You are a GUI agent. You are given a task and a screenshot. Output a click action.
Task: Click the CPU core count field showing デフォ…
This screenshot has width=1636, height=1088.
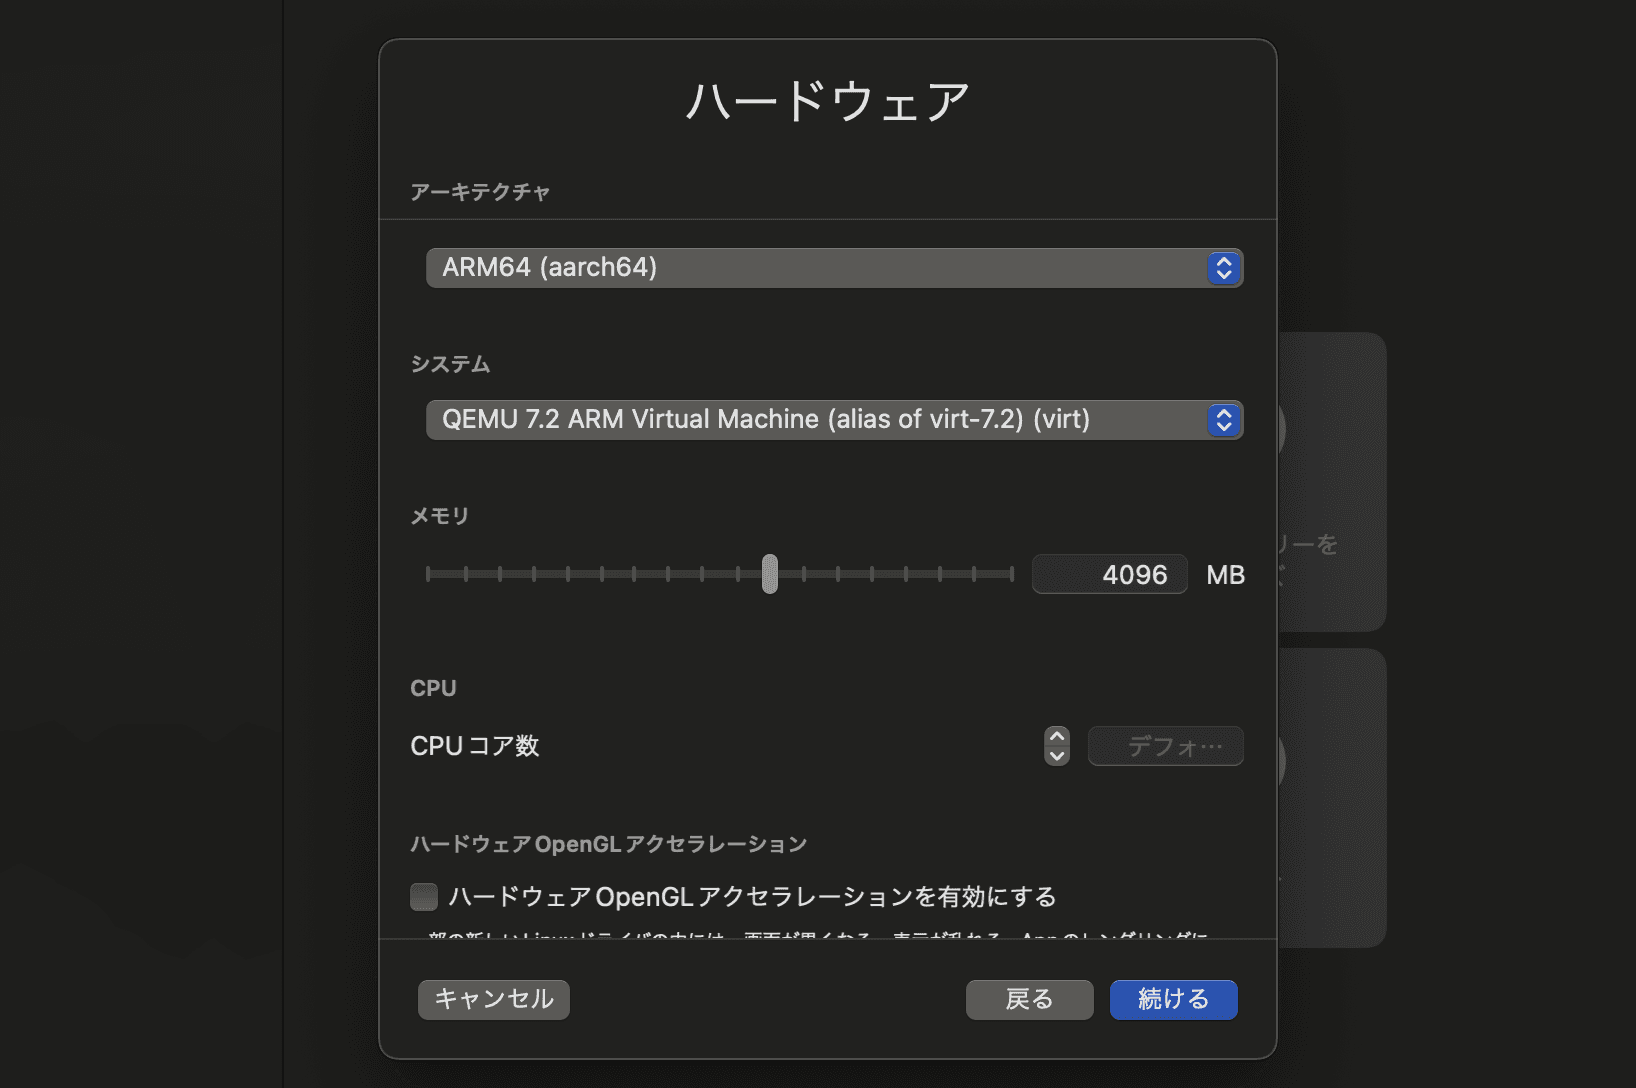tap(1165, 747)
